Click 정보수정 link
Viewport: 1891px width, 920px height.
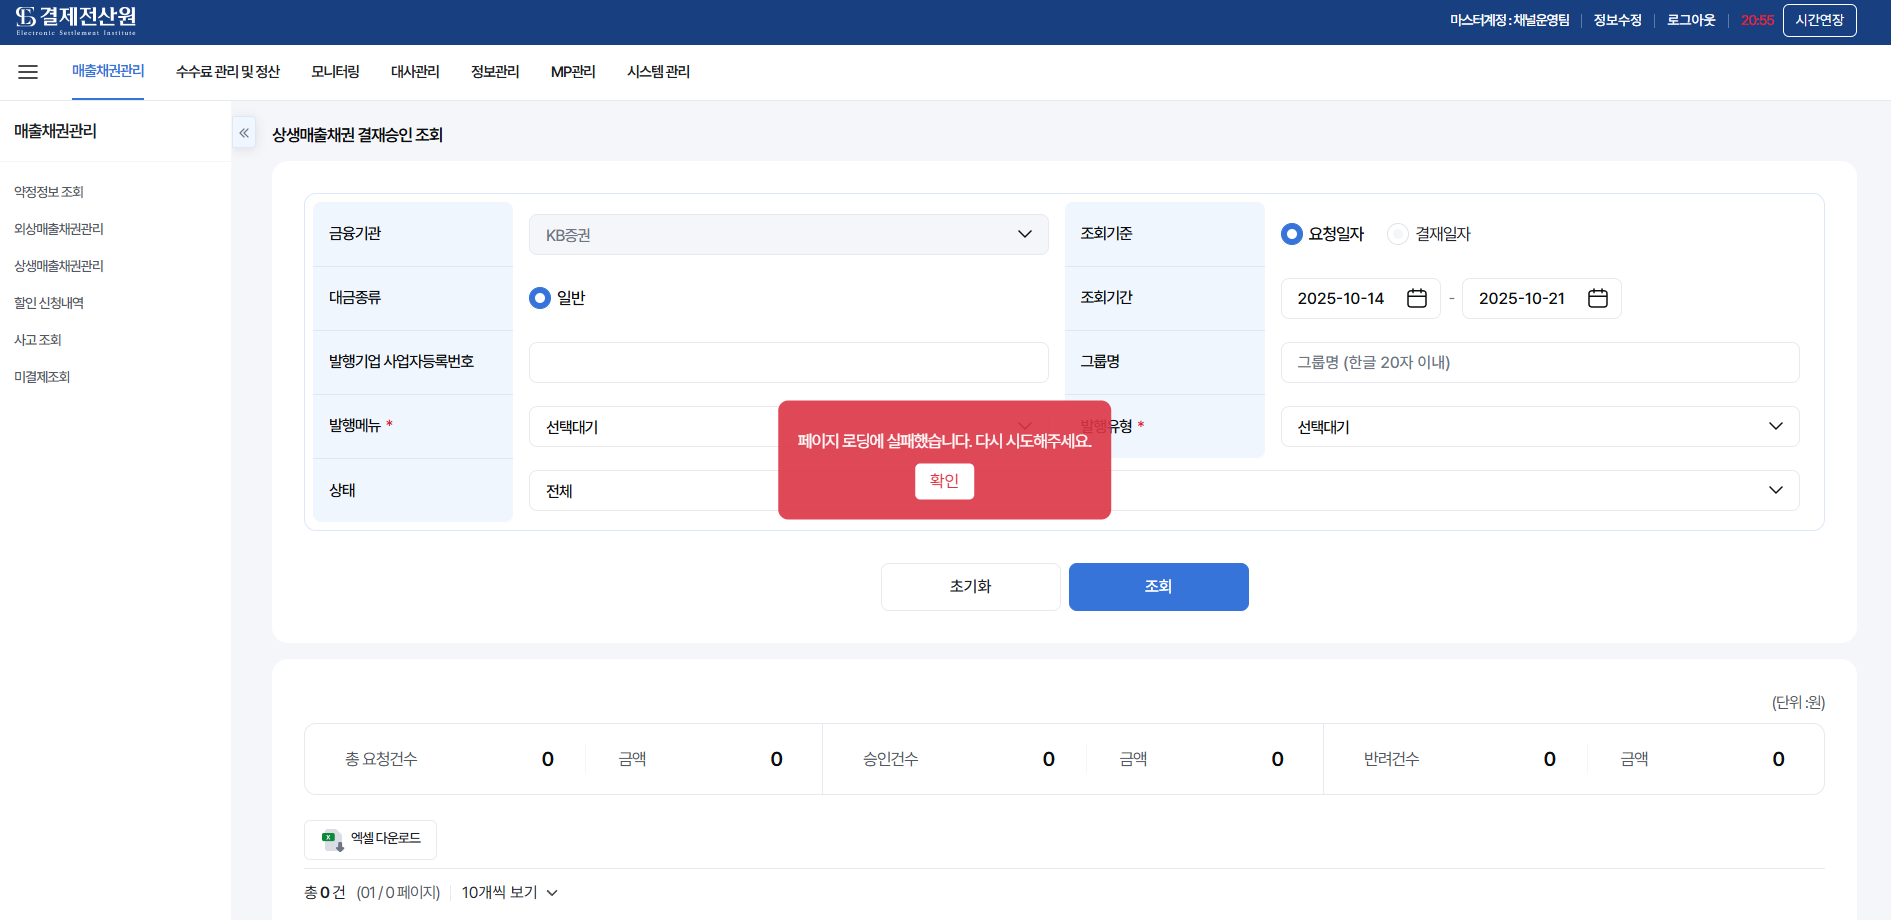point(1617,20)
